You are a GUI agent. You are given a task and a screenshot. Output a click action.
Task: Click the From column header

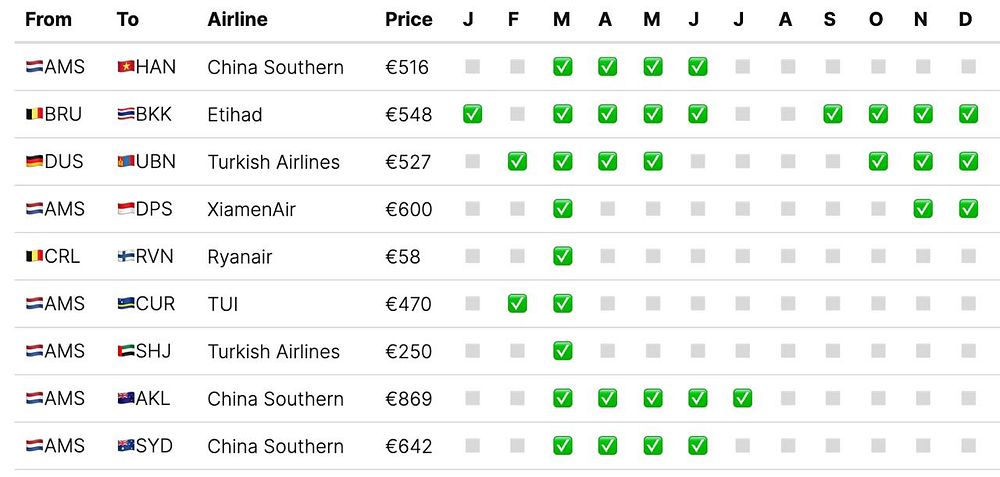48,19
